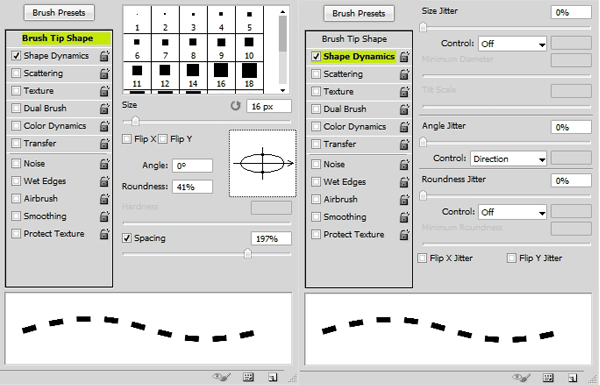Image resolution: width=600 pixels, height=385 pixels.
Task: Toggle Color Dynamics lock in Shape Dynamics view
Action: click(404, 127)
